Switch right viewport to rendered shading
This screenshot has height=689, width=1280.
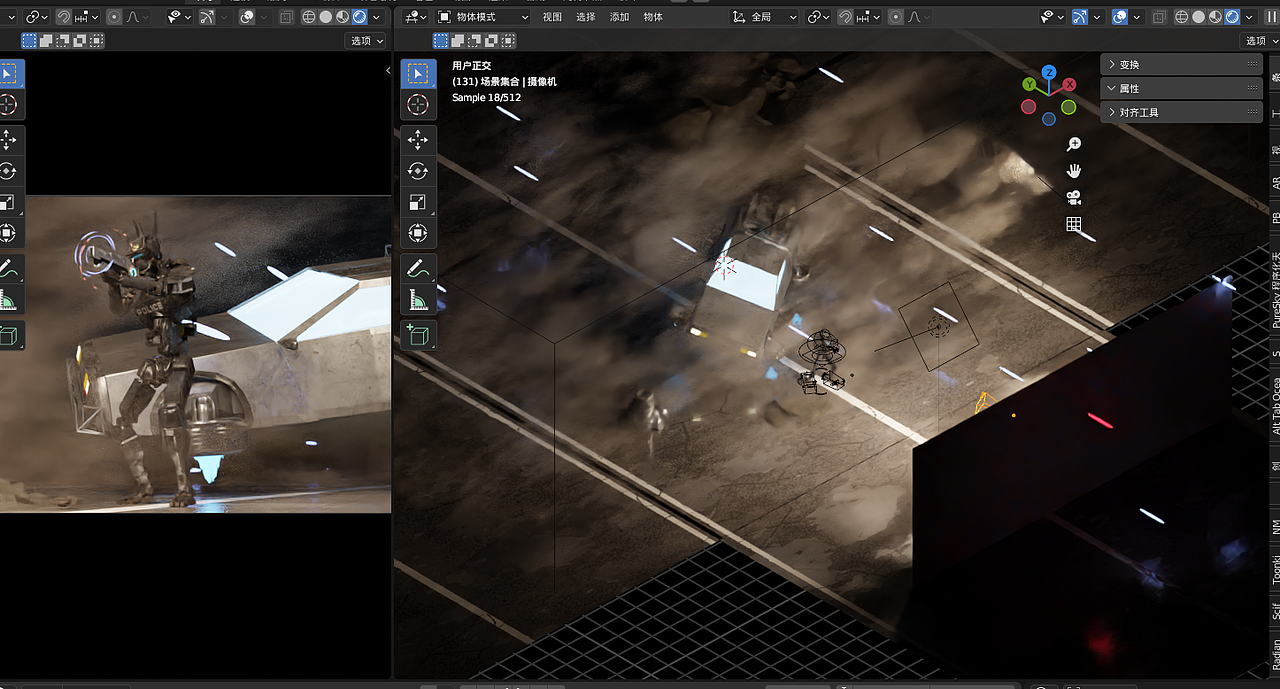pos(1232,17)
